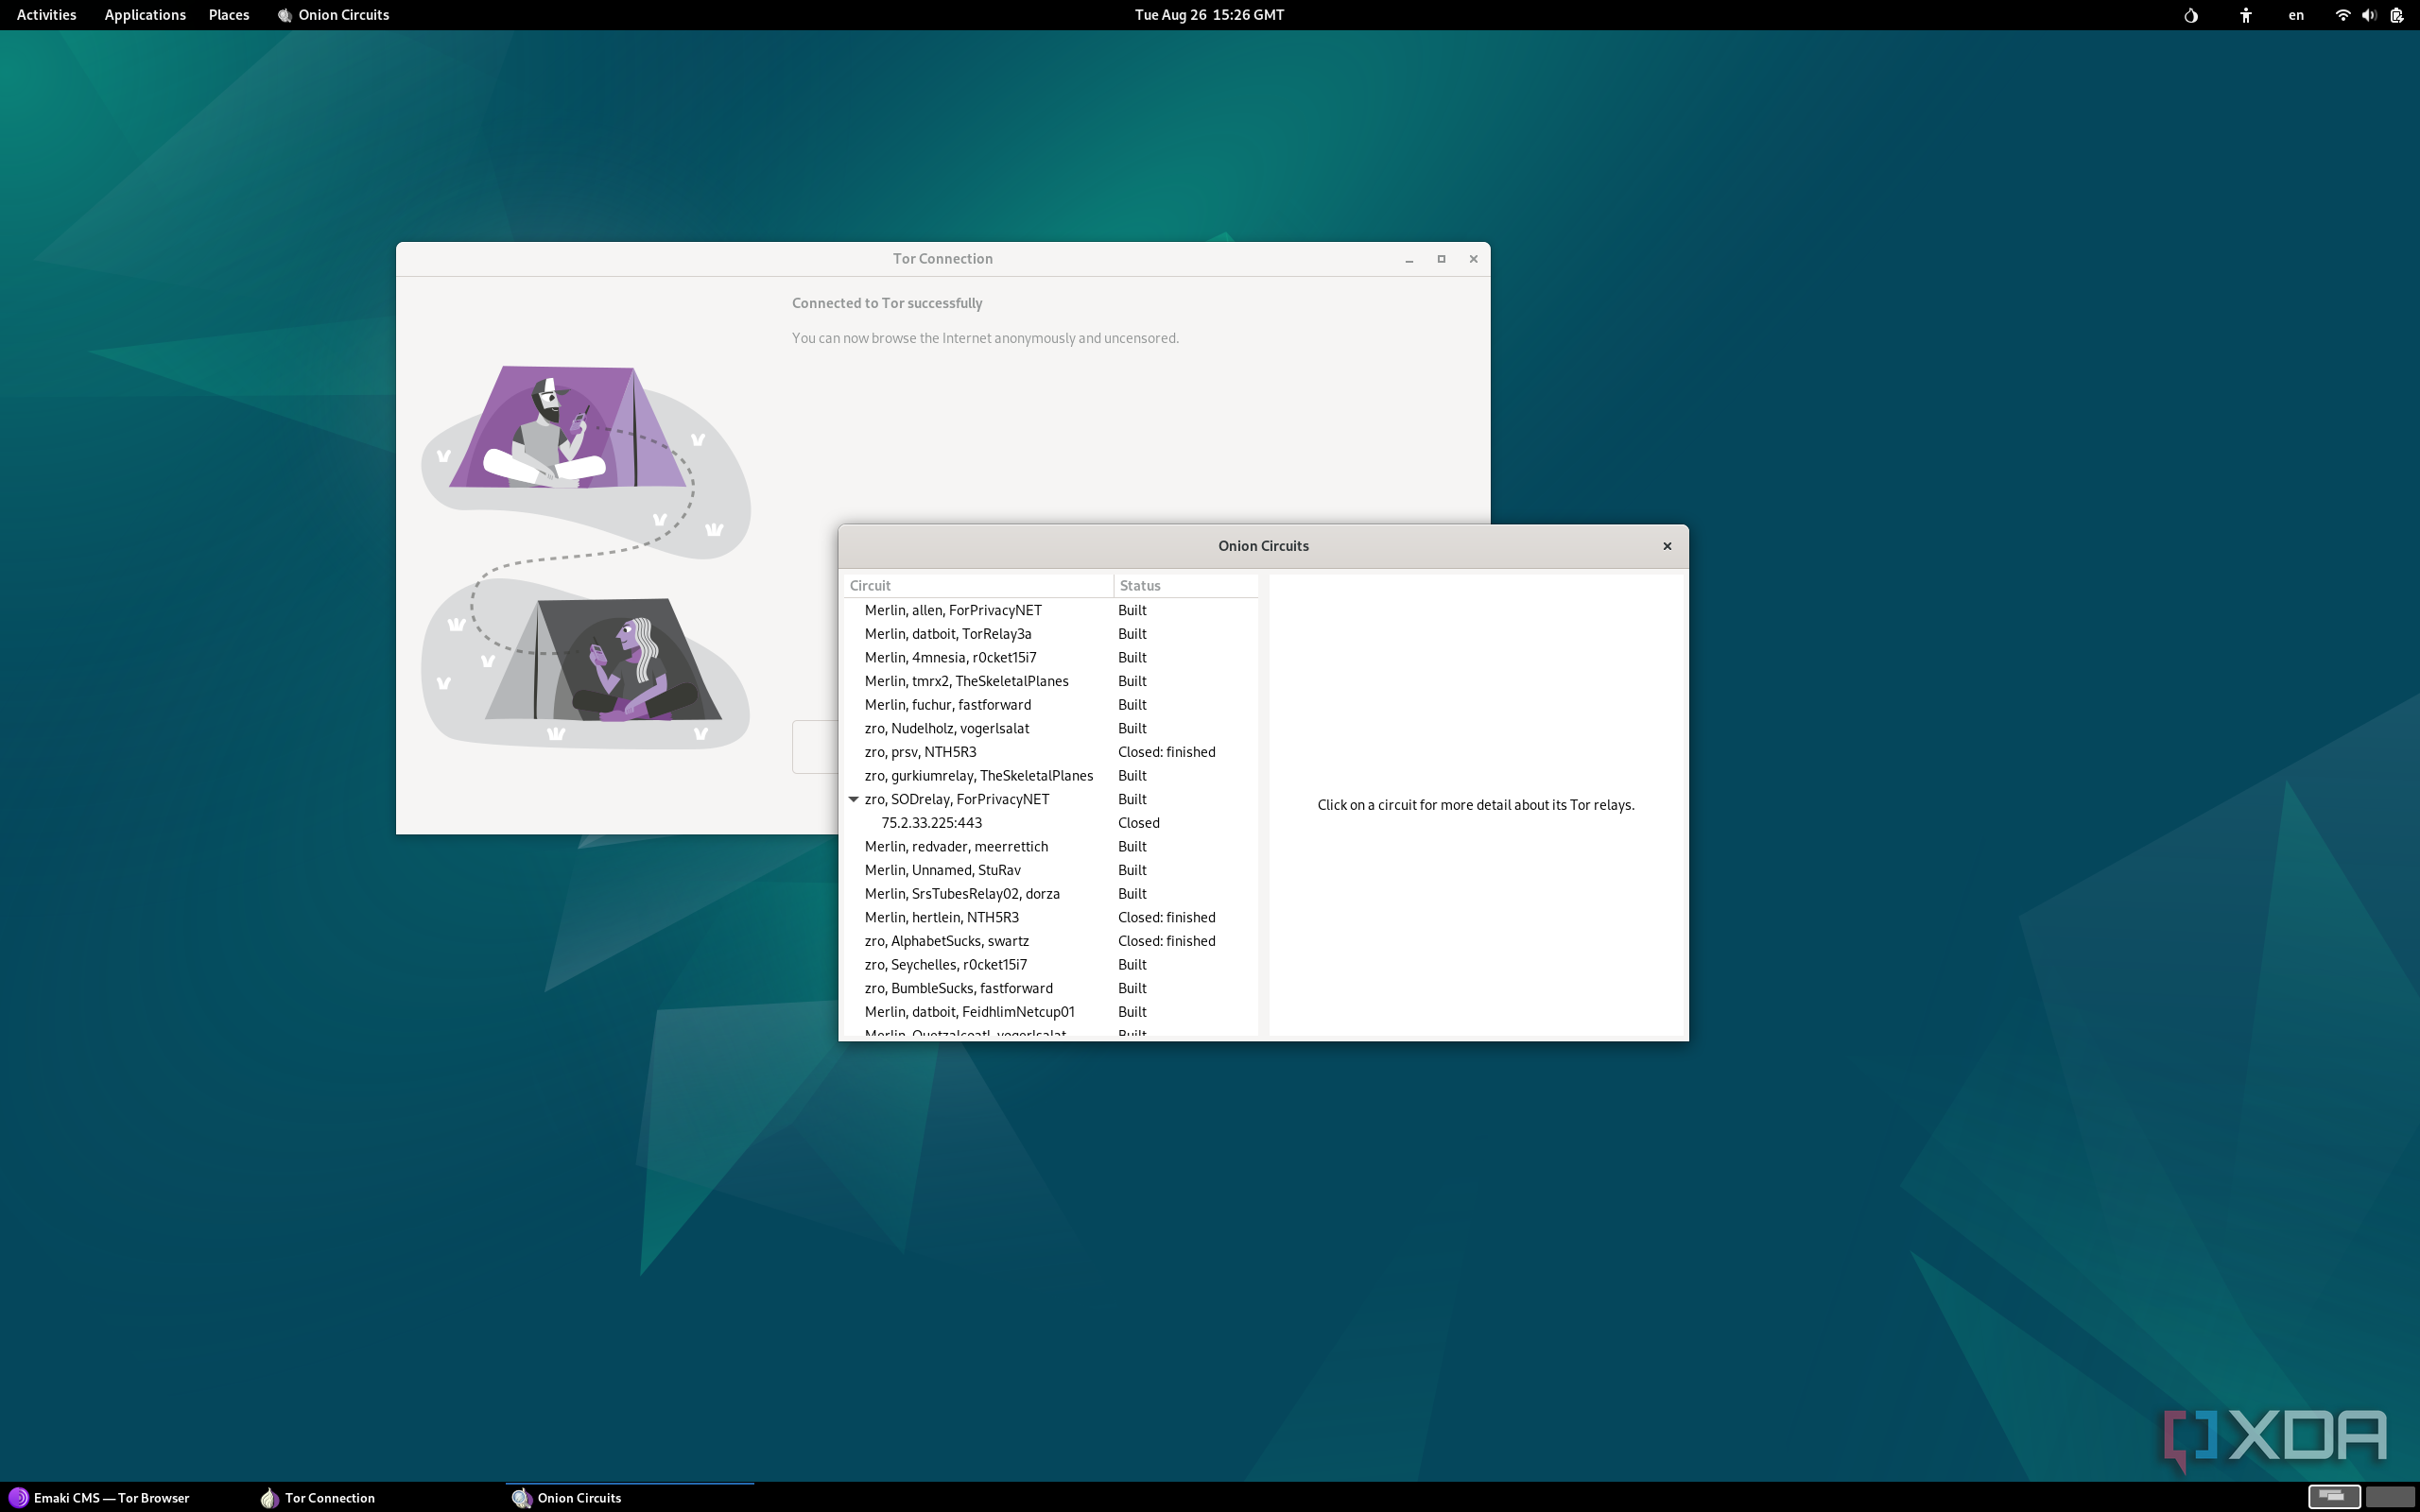The height and width of the screenshot is (1512, 2420).
Task: Click the Onion Circuits taskbar item
Action: (x=630, y=1497)
